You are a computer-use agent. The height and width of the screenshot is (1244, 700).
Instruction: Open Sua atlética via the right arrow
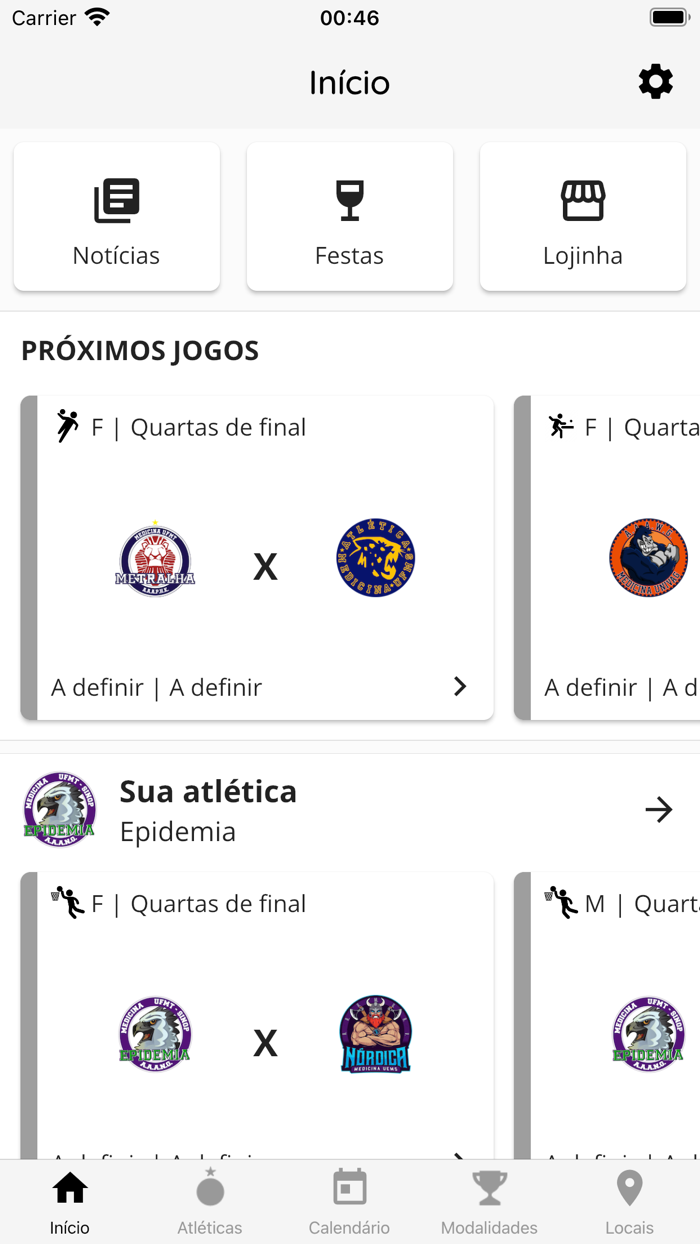point(658,809)
